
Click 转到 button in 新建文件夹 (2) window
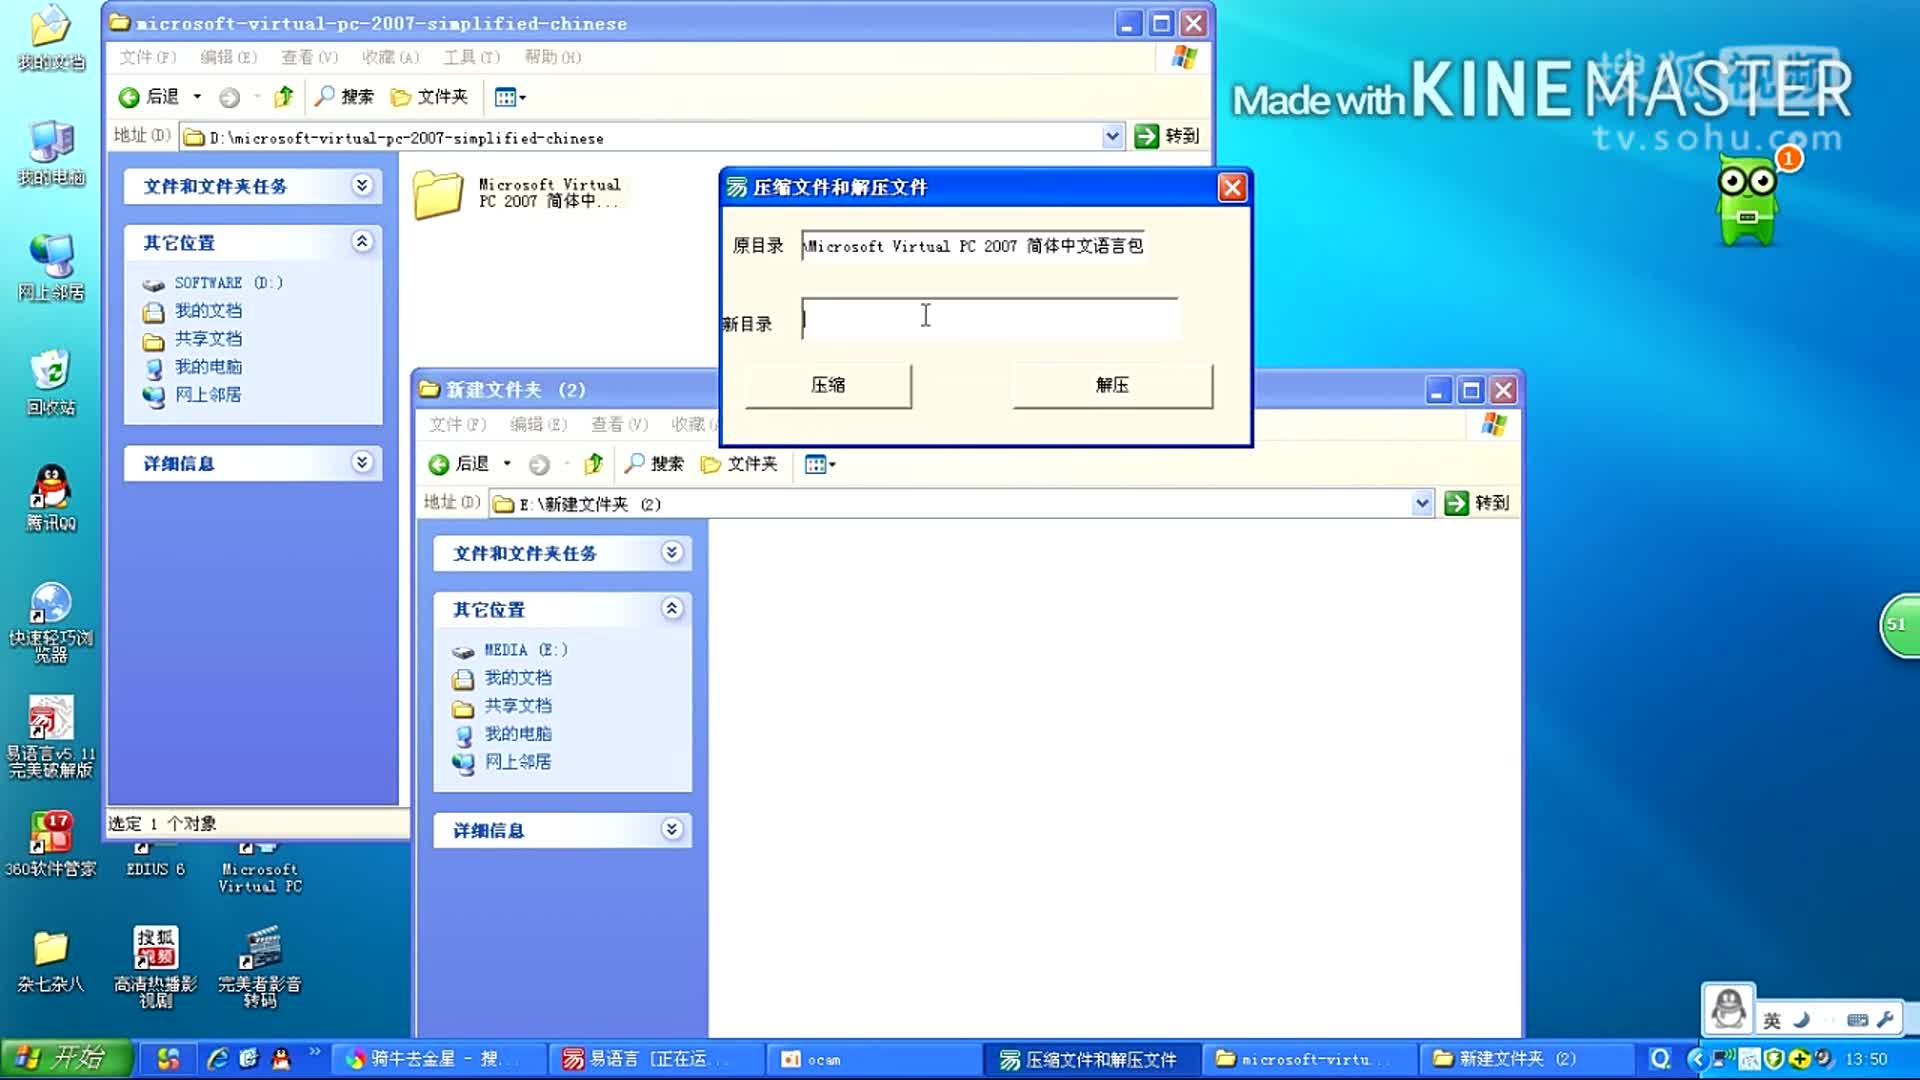1477,503
